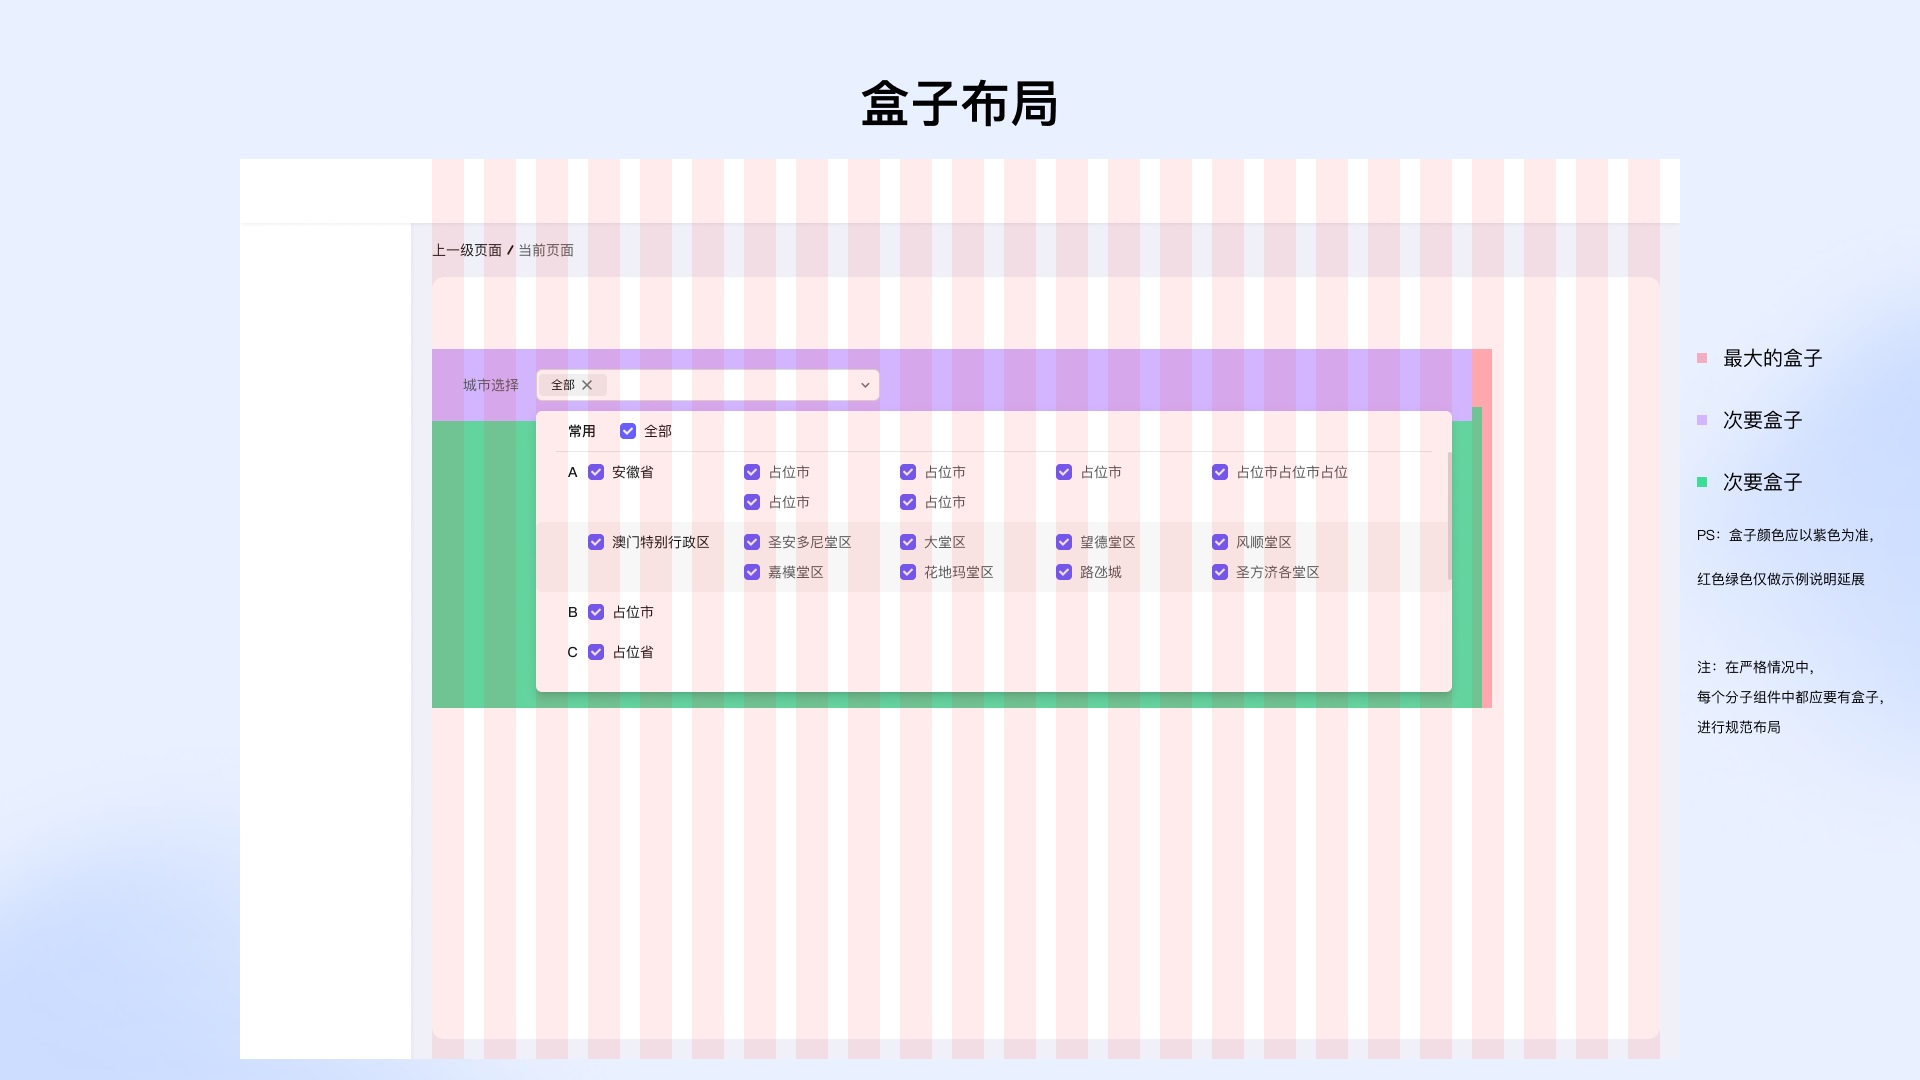Toggle the 占位市 checkbox under A
Screen dimensions: 1920x1080
point(752,472)
